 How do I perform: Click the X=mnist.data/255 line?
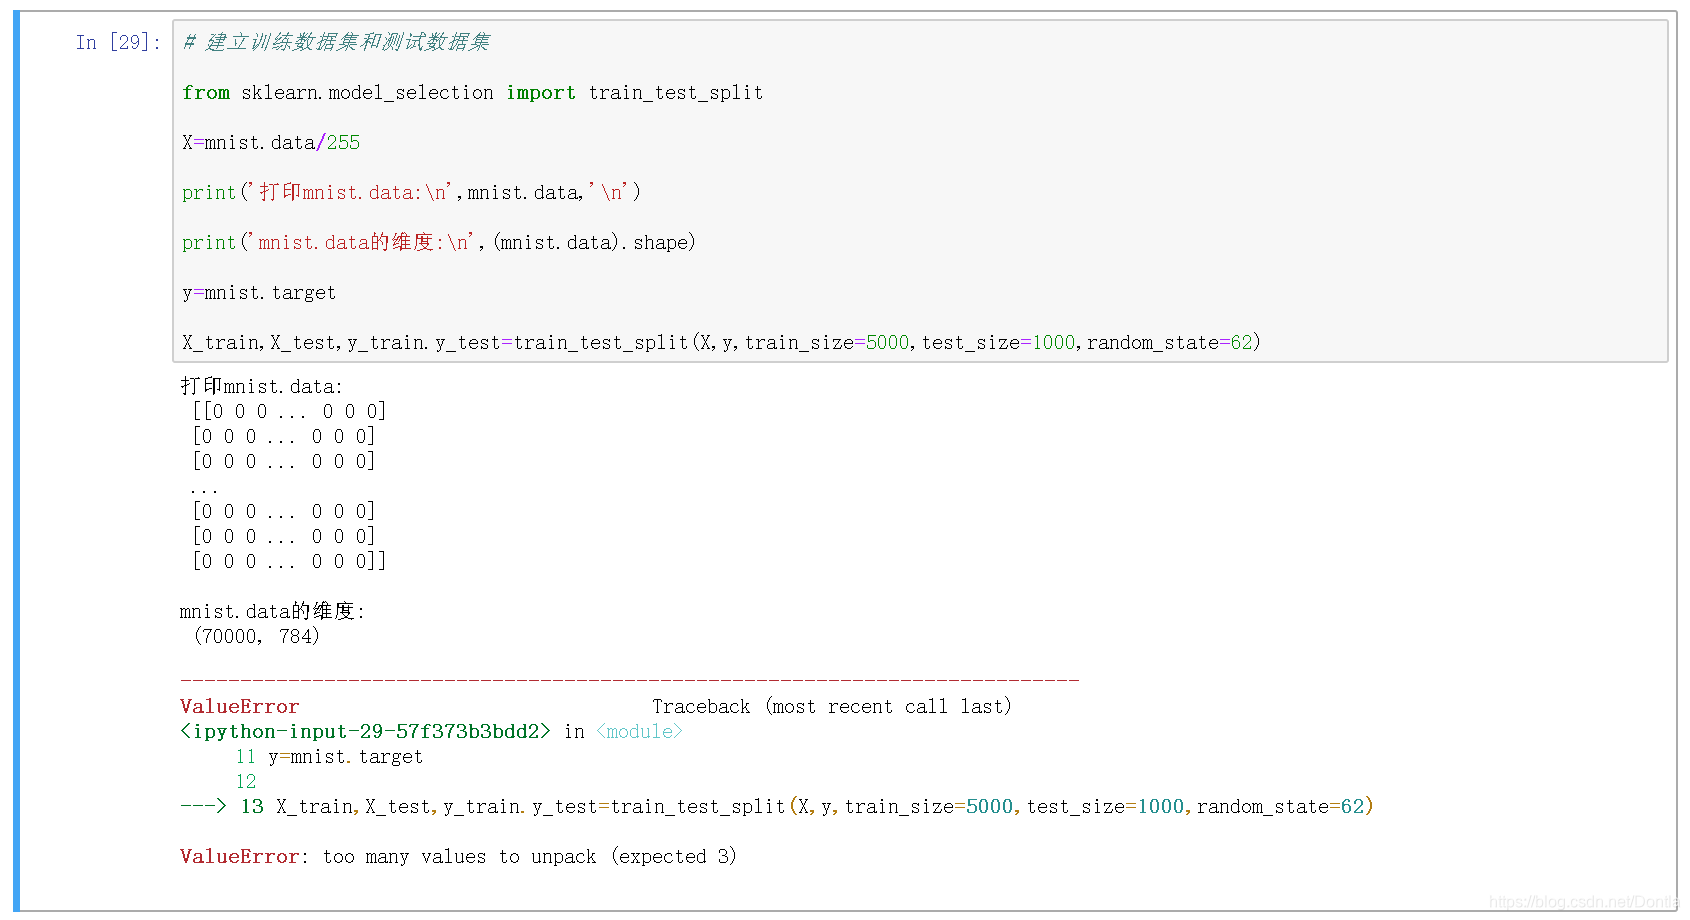[x=271, y=143]
